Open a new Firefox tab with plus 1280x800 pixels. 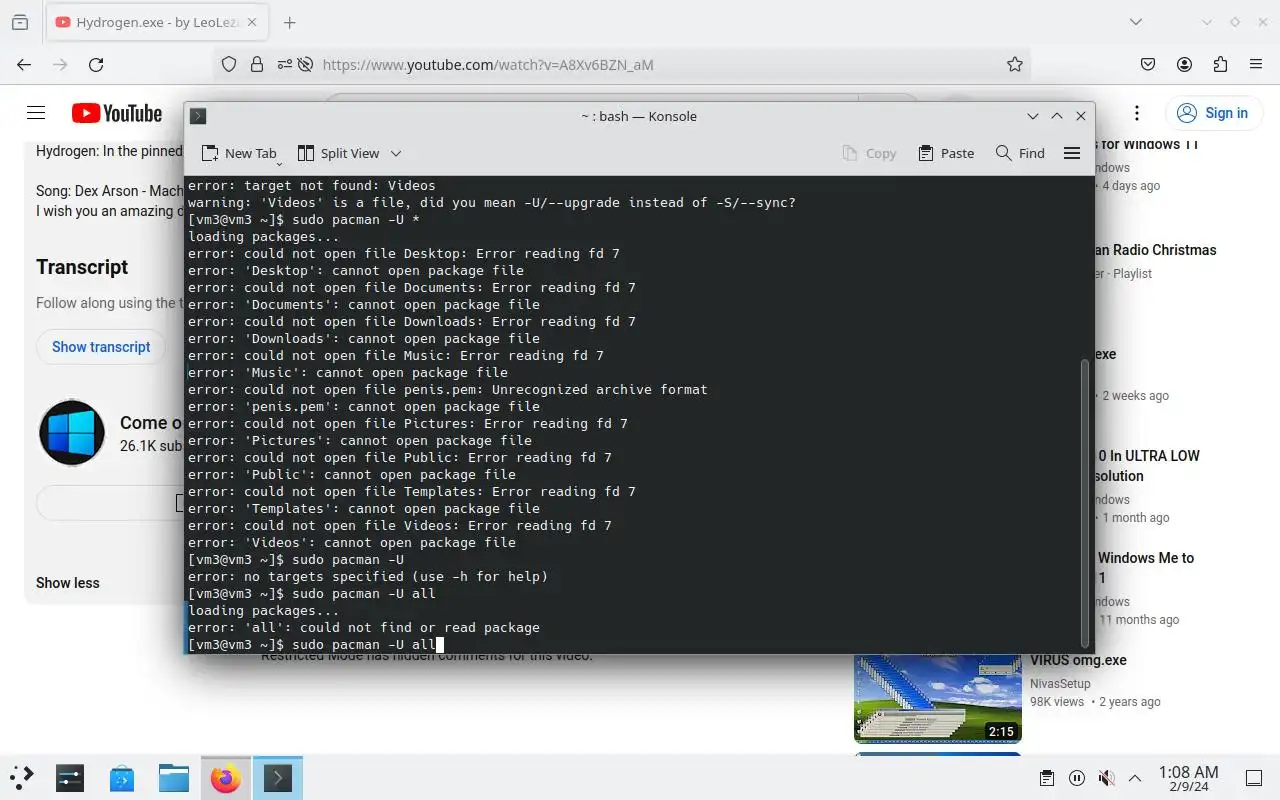[289, 22]
